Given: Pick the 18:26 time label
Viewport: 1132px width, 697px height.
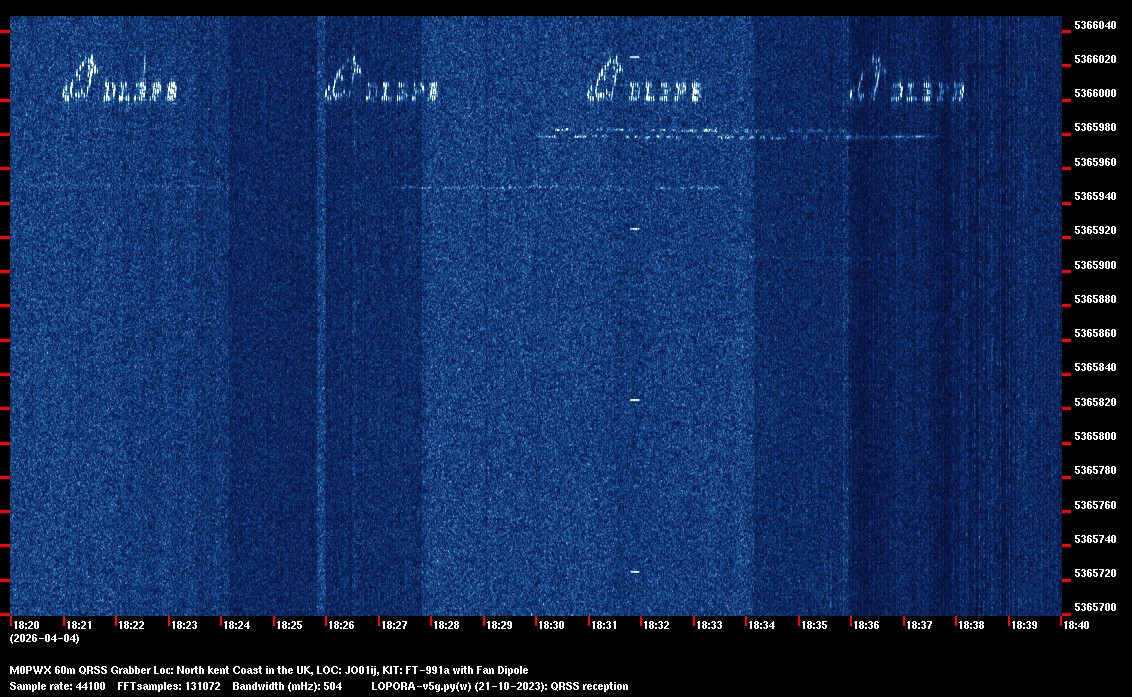Looking at the screenshot, I should 341,625.
